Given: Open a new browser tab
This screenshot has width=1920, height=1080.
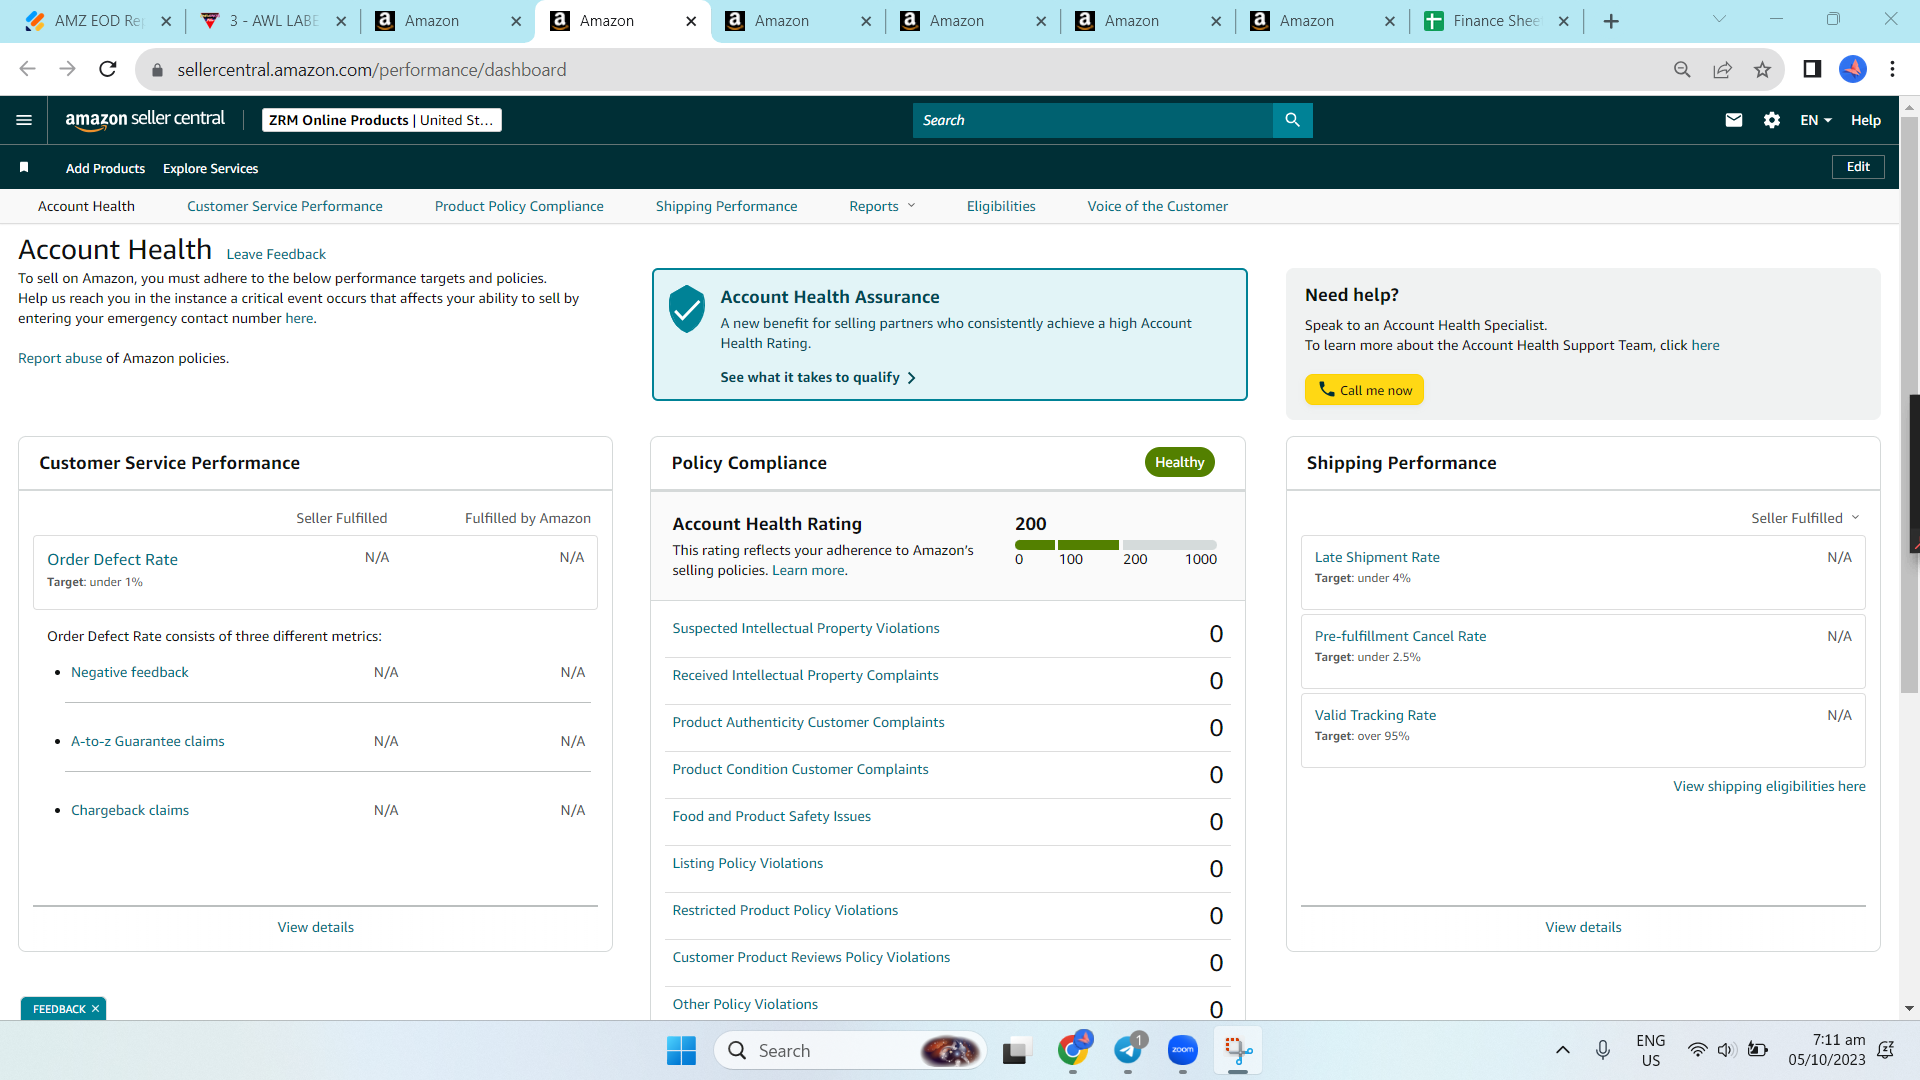Looking at the screenshot, I should (x=1611, y=21).
